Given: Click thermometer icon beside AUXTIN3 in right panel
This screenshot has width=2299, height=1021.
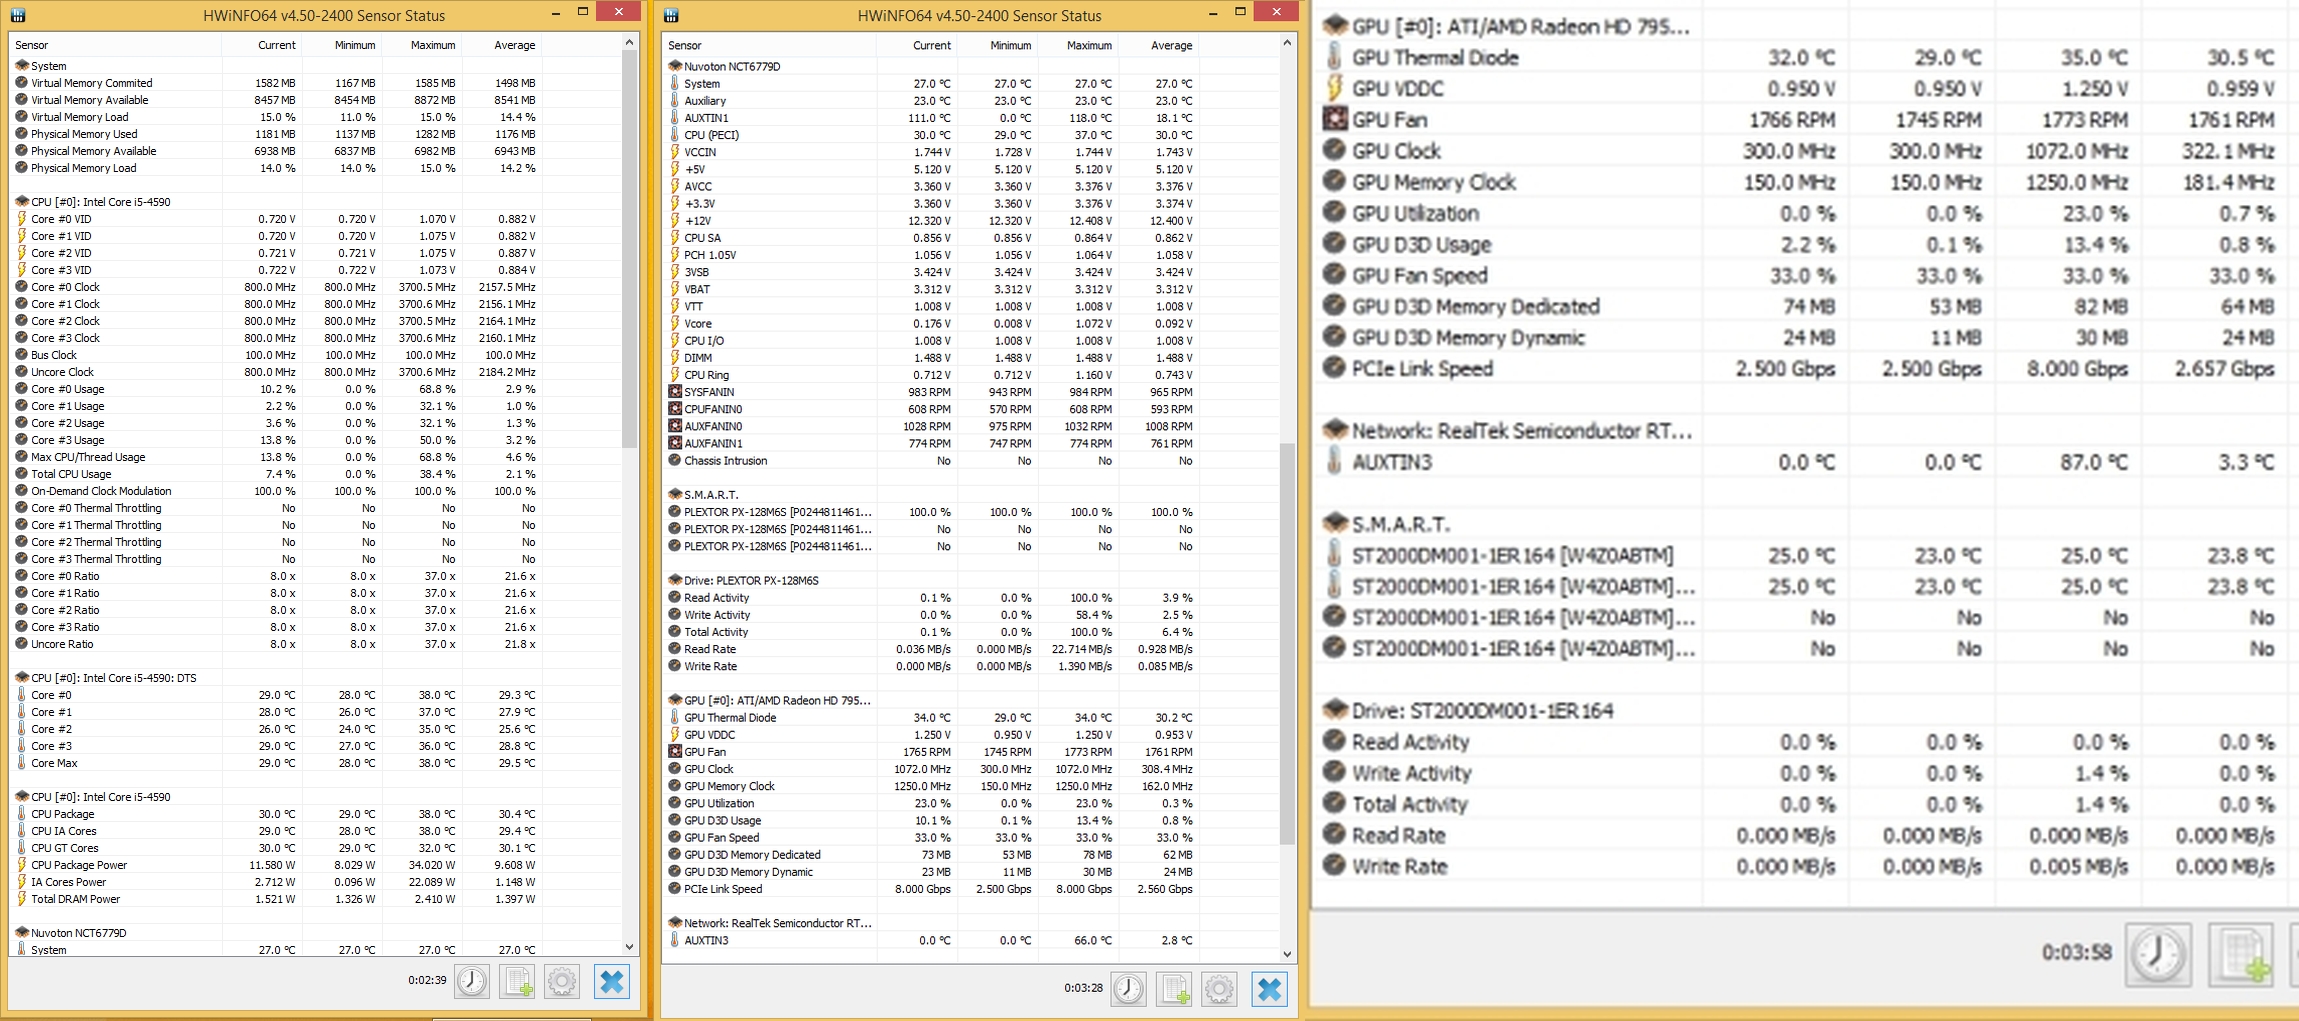Looking at the screenshot, I should (x=1334, y=462).
